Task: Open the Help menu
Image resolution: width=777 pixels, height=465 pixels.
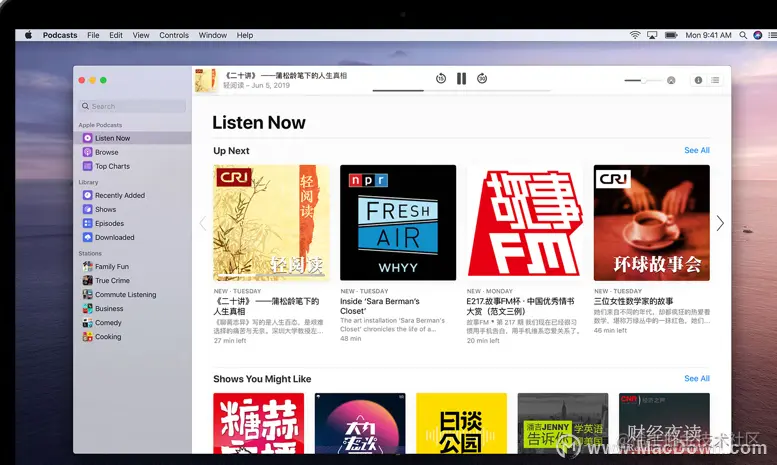Action: point(245,35)
